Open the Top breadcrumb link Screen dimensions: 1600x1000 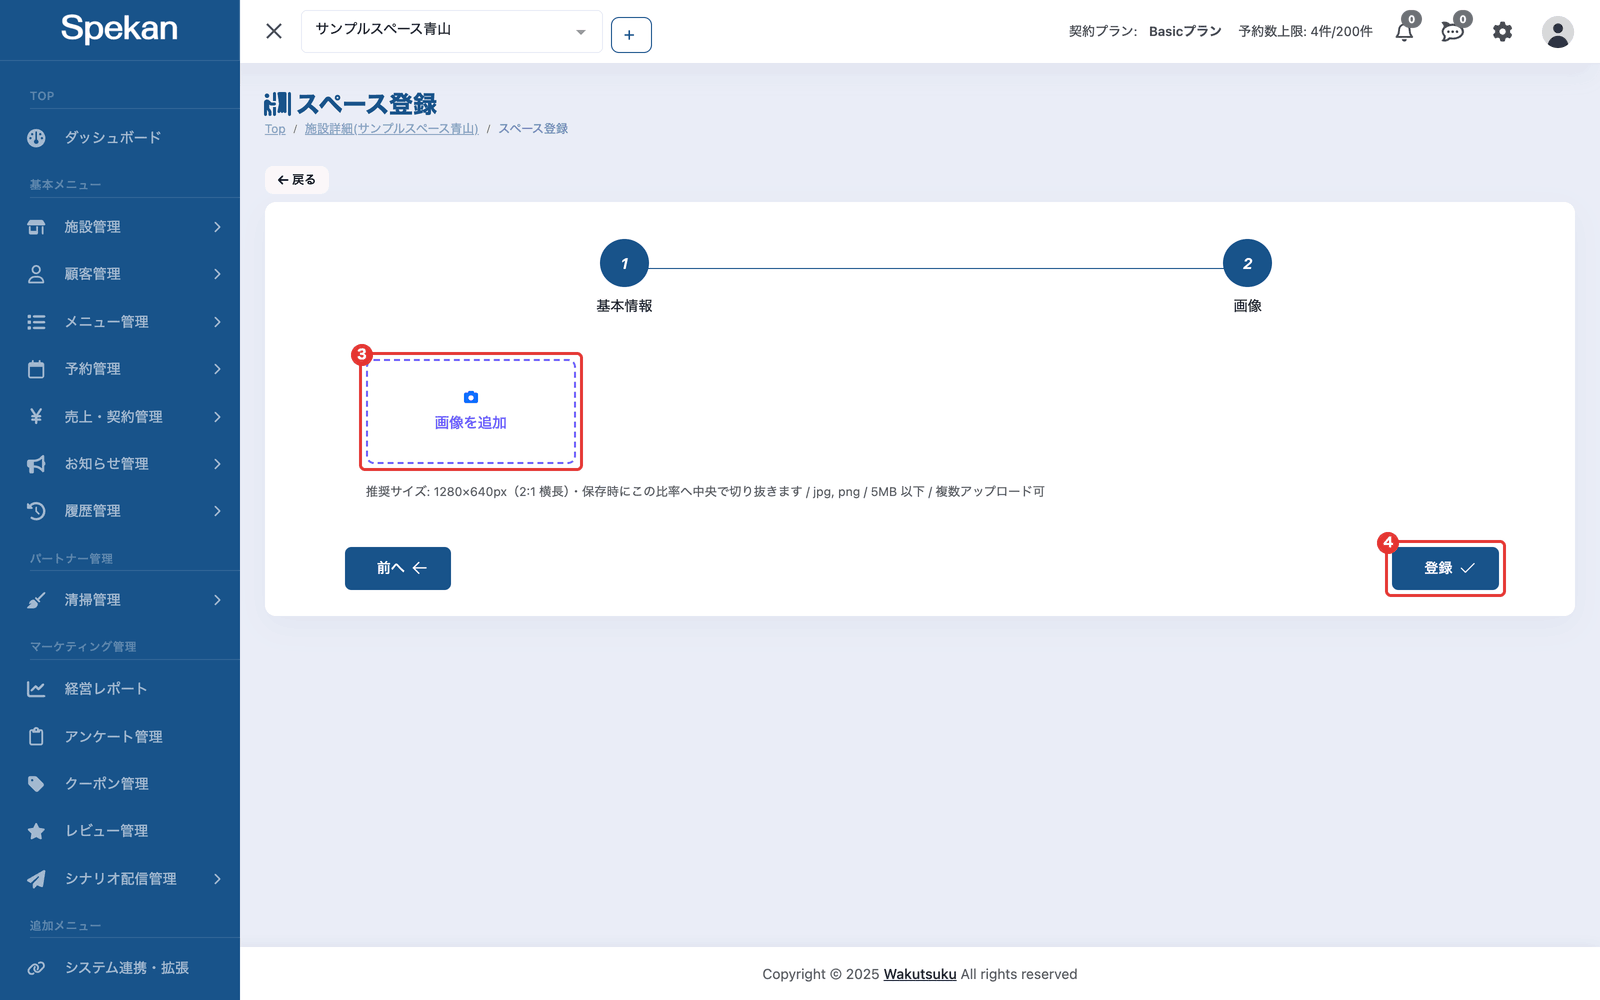[x=275, y=129]
